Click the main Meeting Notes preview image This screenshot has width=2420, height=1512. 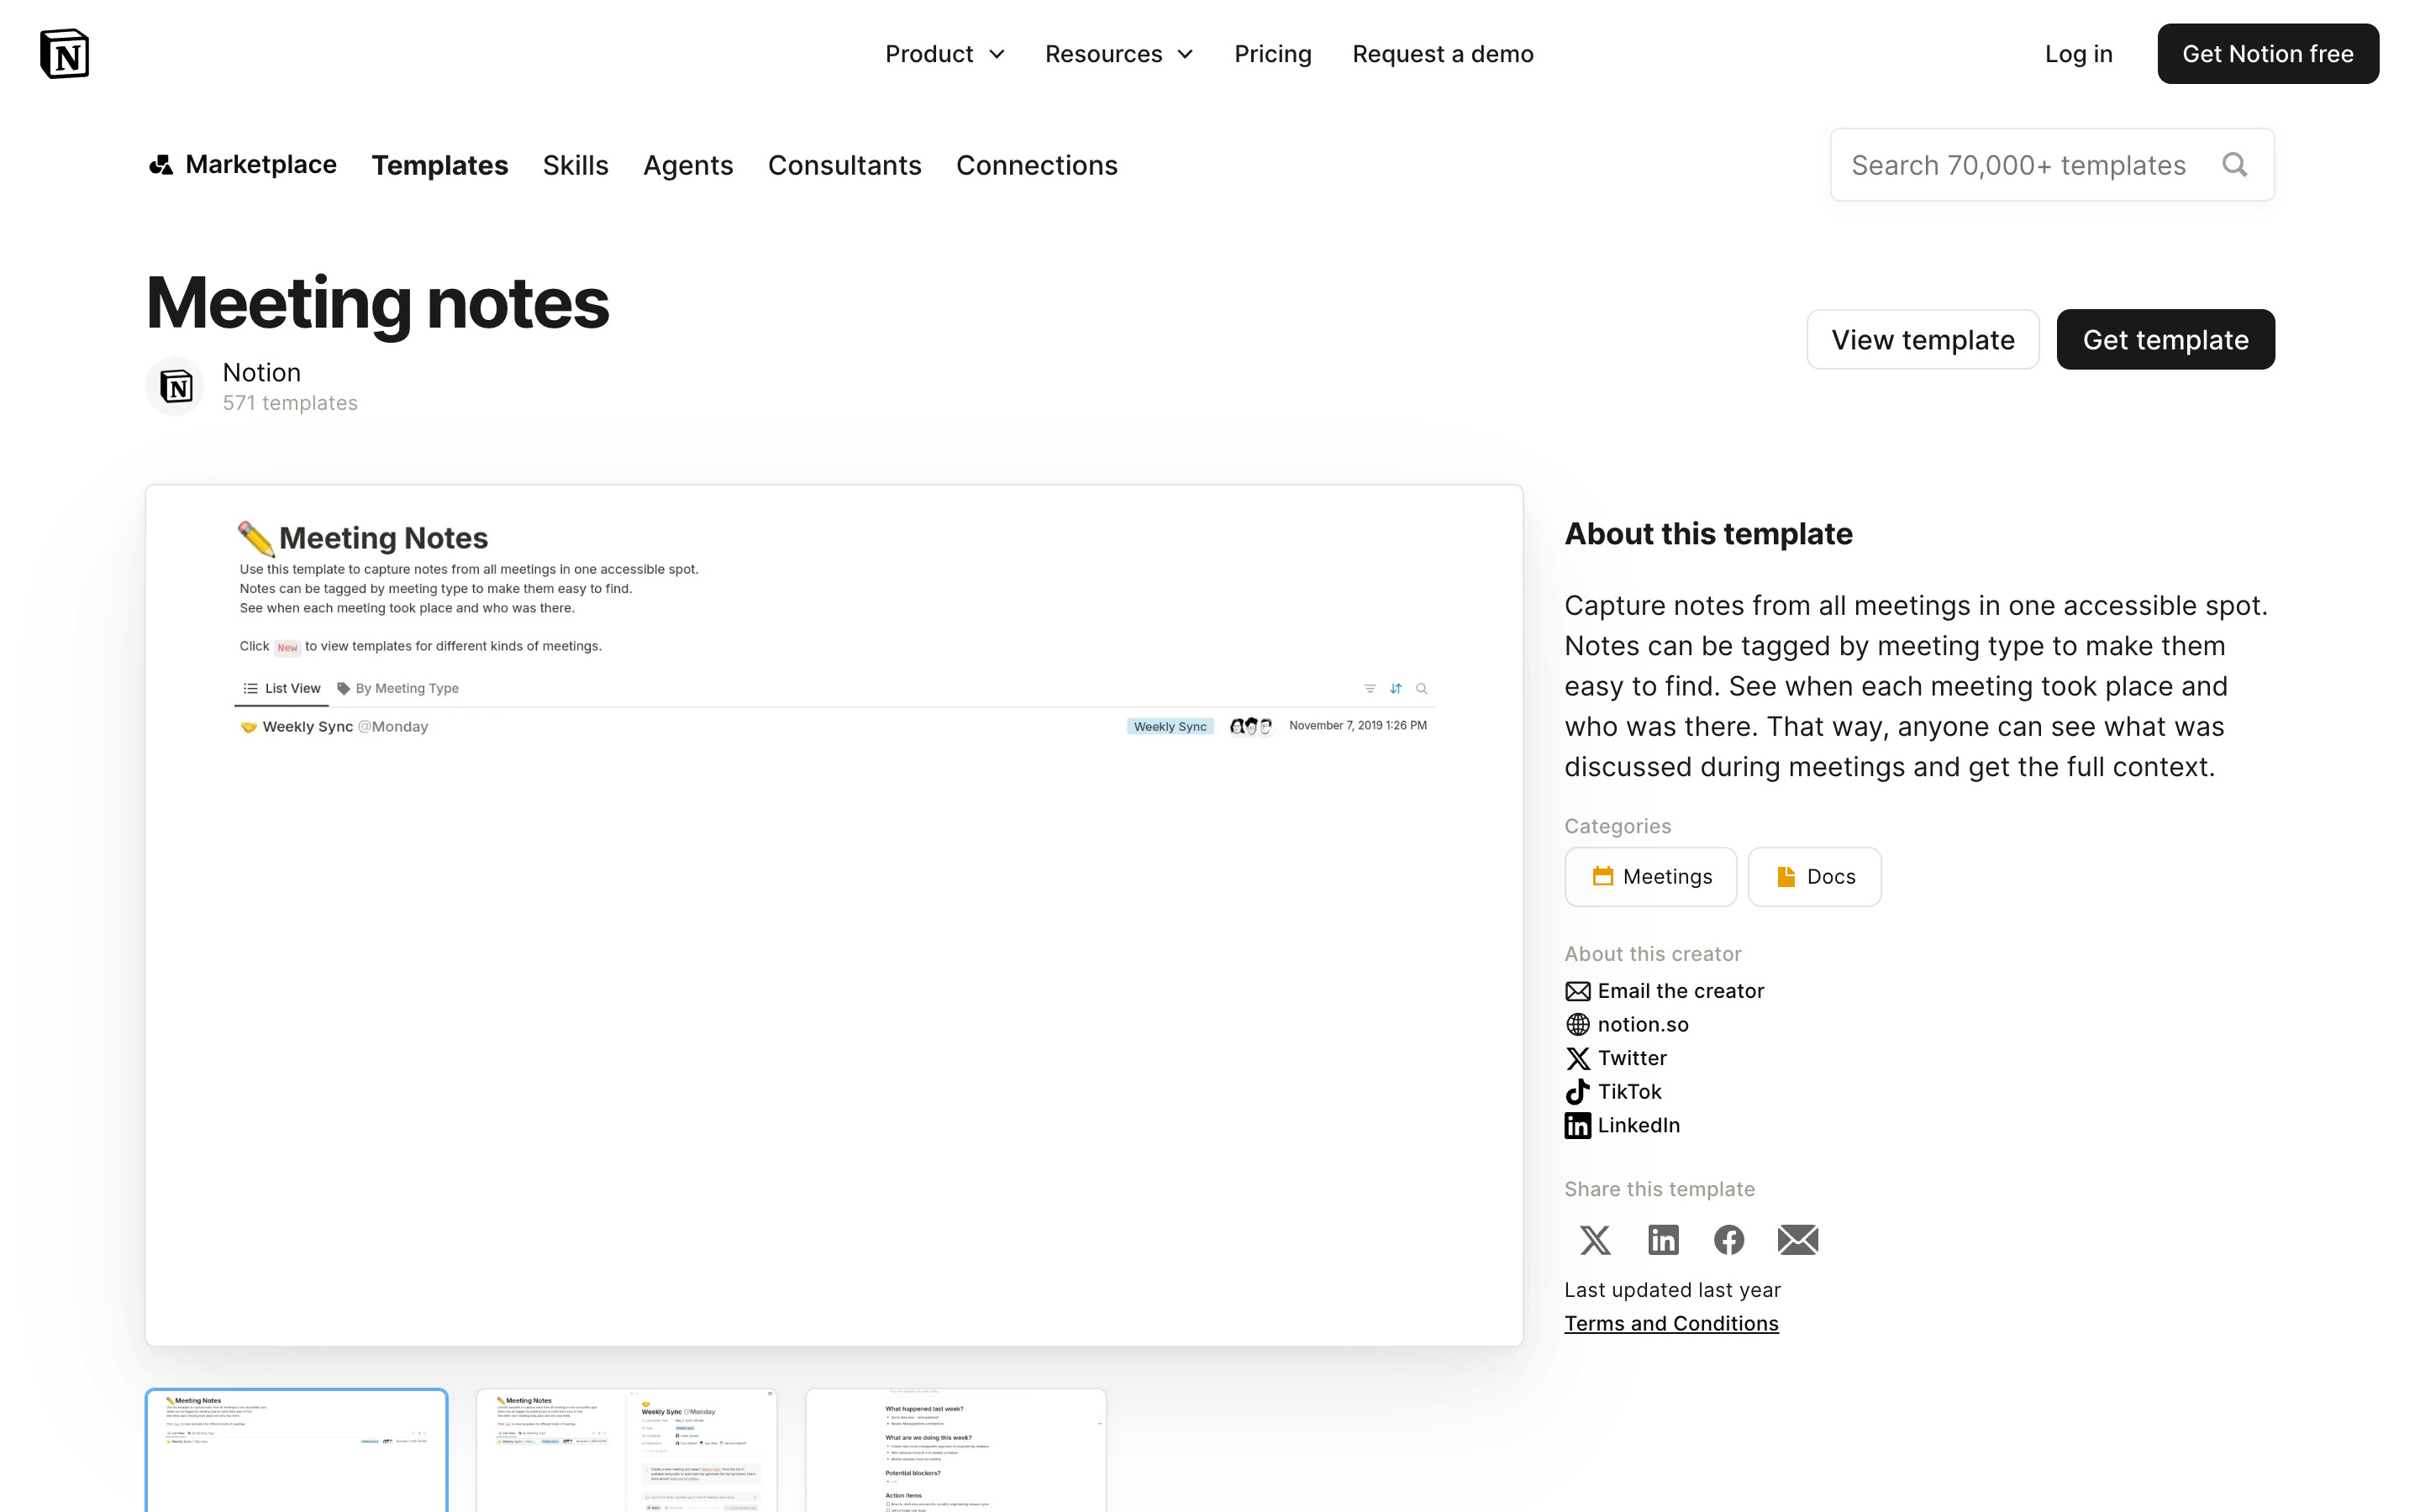[x=834, y=915]
